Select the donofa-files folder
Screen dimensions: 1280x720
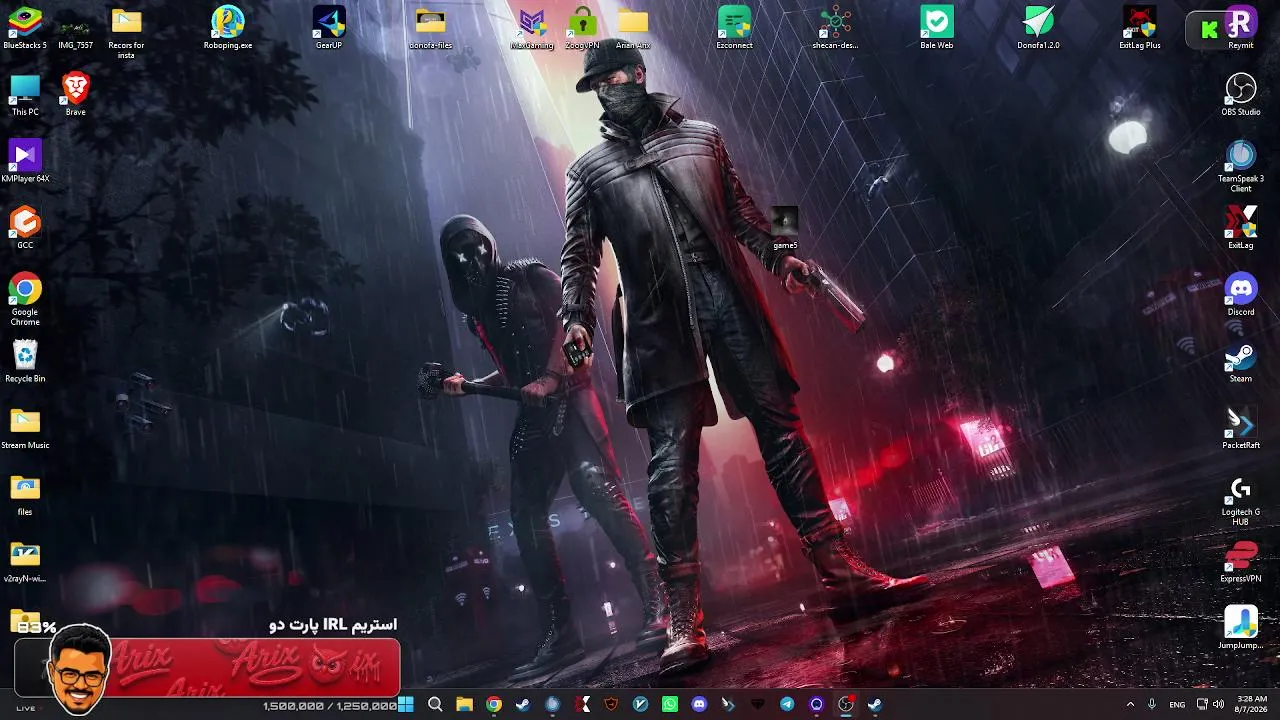(x=430, y=27)
